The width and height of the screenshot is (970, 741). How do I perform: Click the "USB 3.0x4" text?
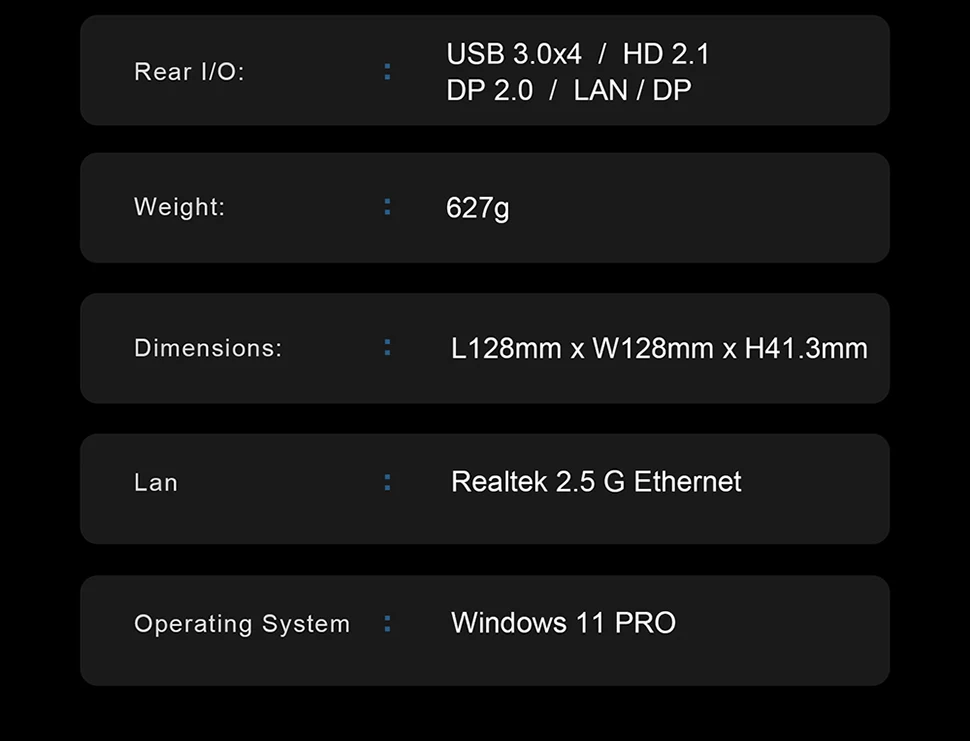click(514, 54)
